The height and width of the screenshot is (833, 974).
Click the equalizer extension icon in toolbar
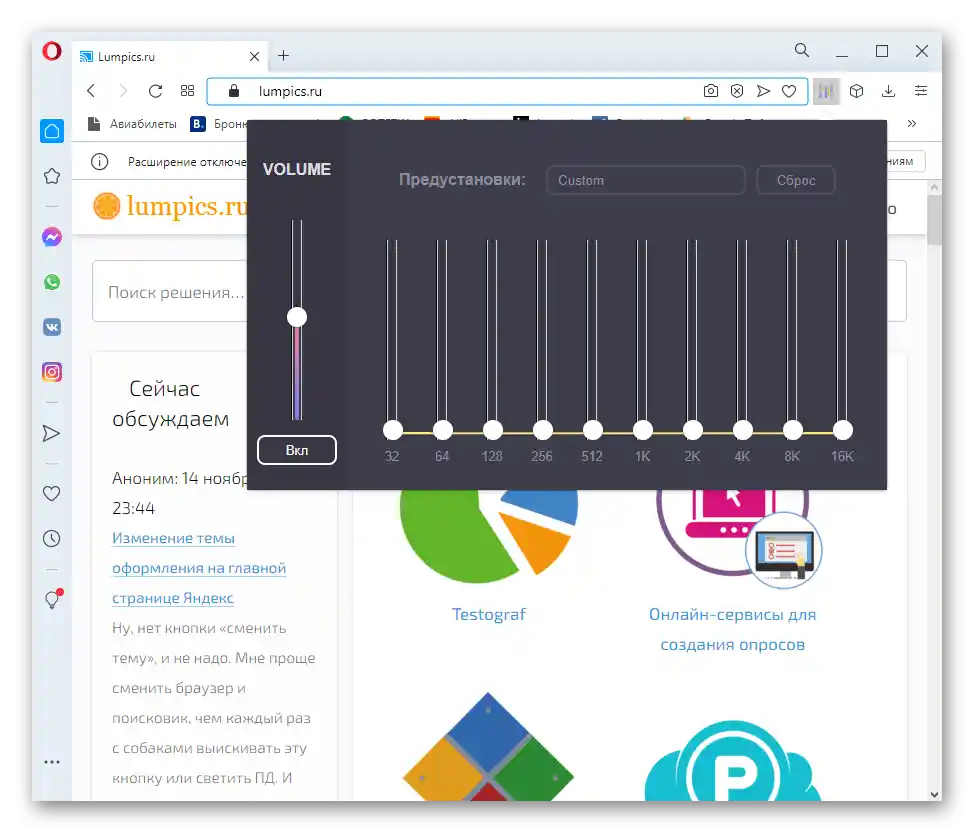(826, 91)
